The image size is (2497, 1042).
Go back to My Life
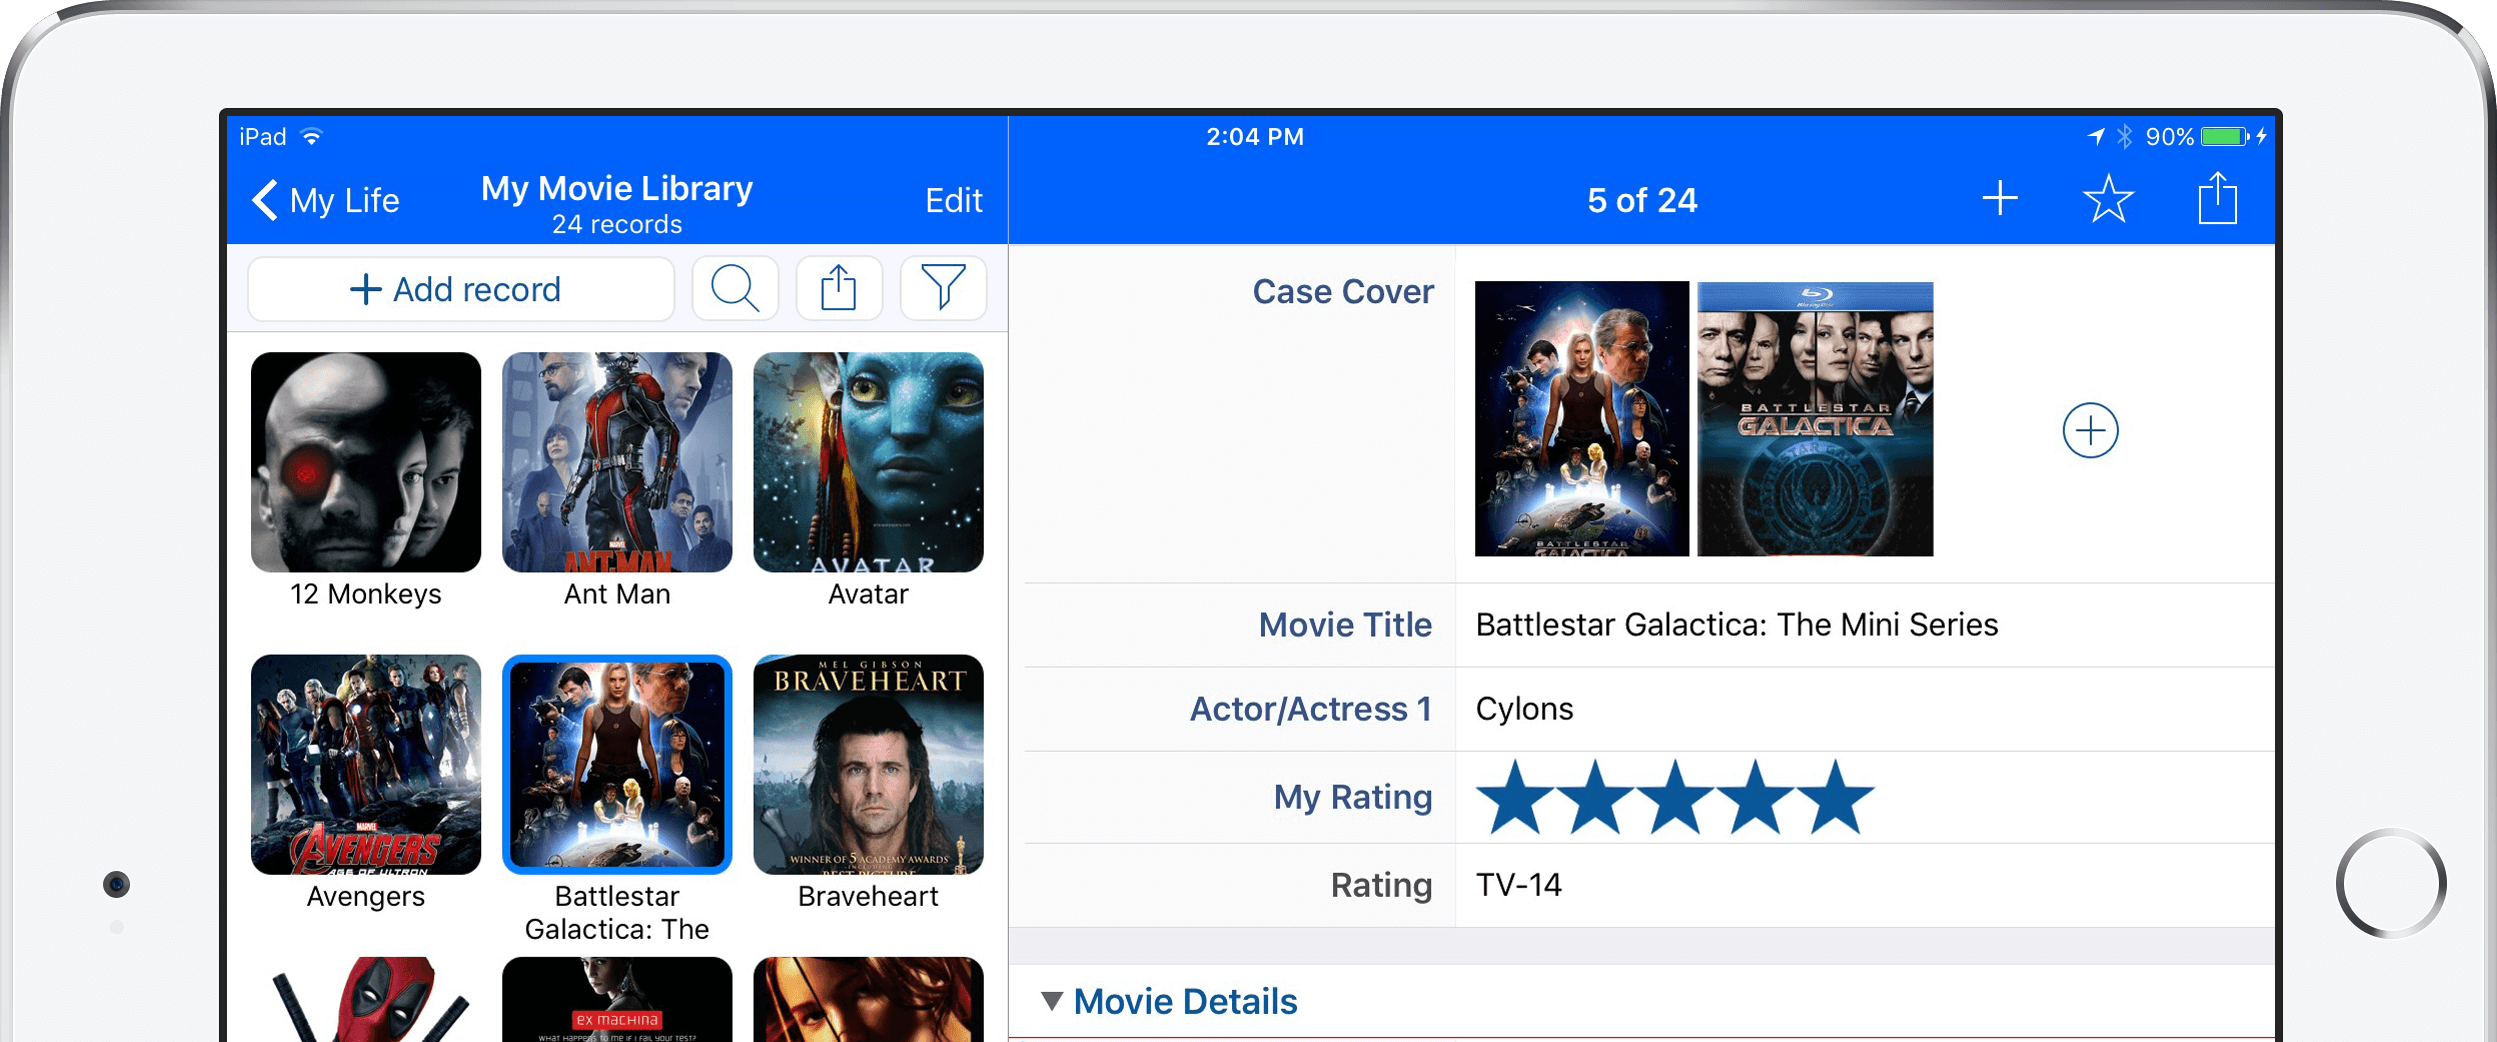(x=326, y=200)
